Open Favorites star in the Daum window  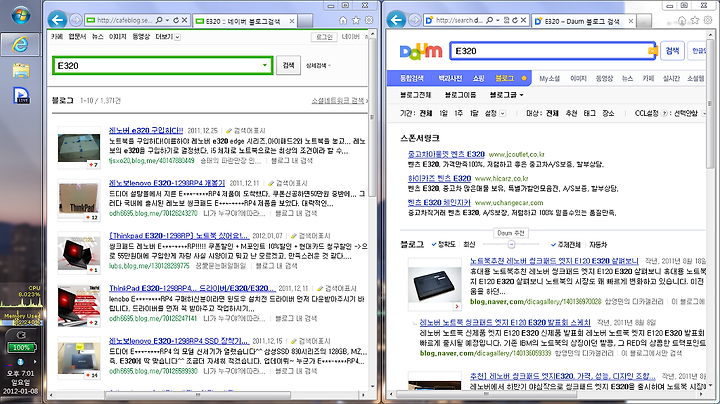pyautogui.click(x=695, y=20)
